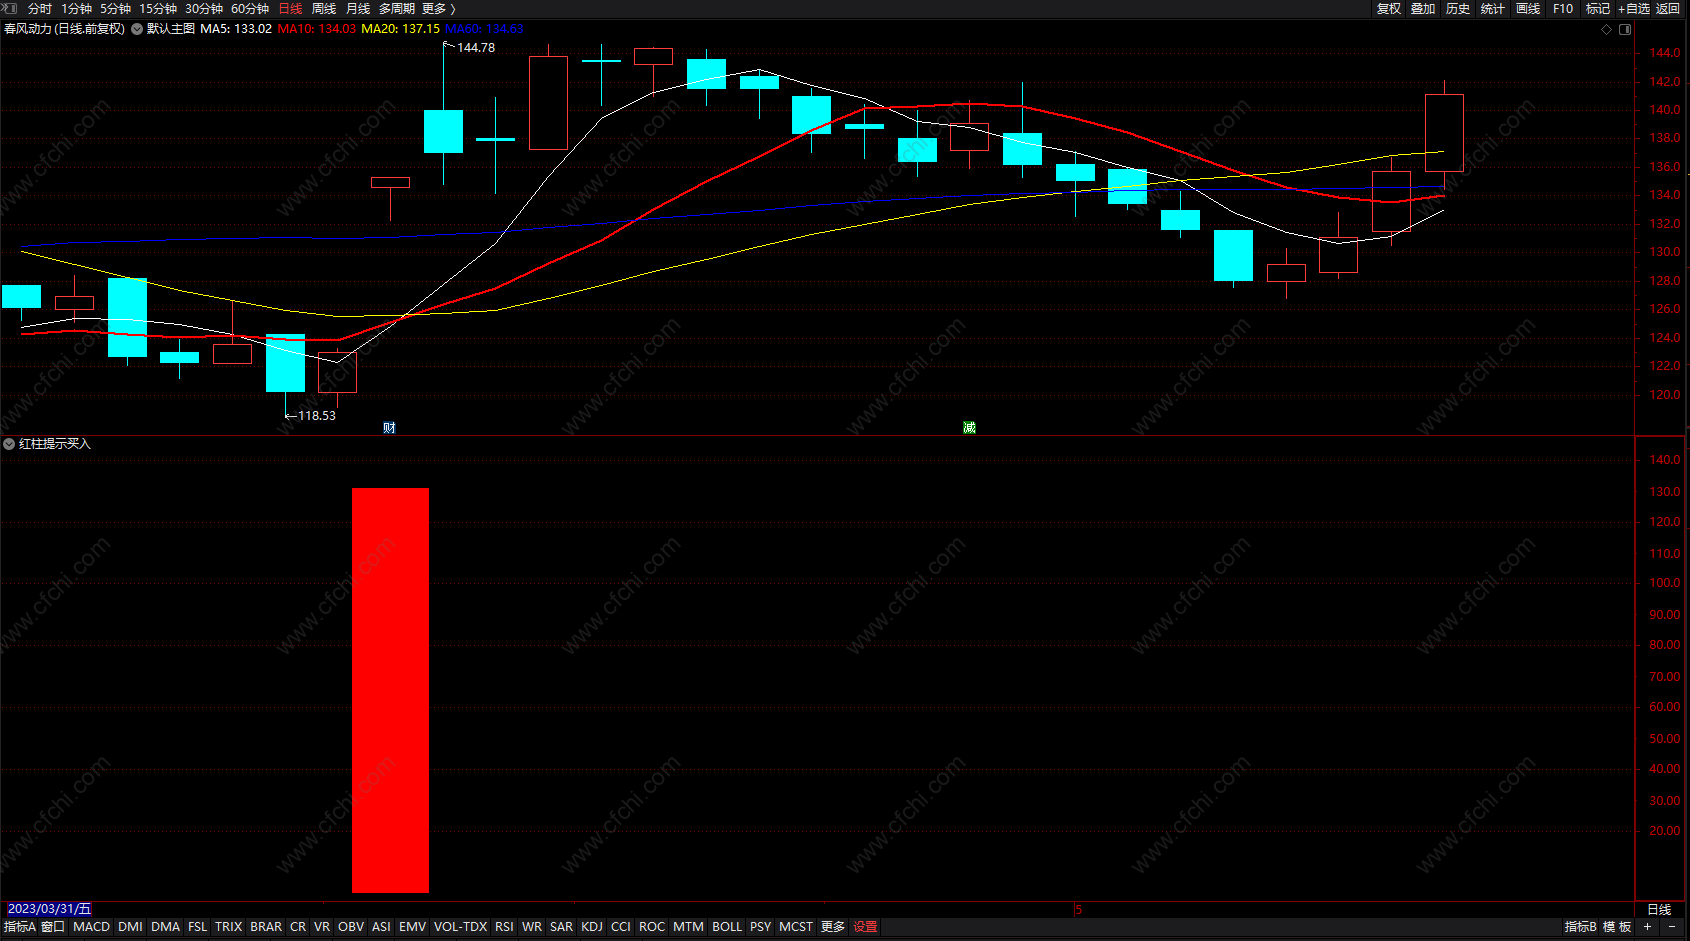Screen dimensions: 1690x941
Task: Expand the 更多 period options
Action: click(438, 9)
